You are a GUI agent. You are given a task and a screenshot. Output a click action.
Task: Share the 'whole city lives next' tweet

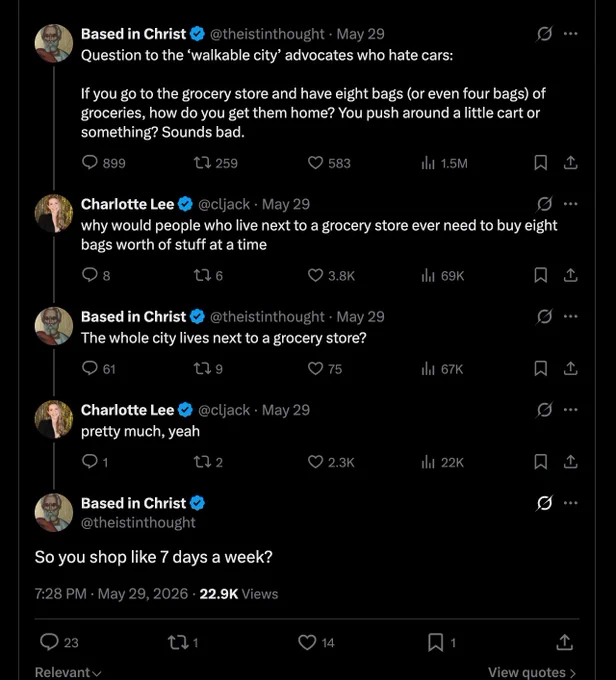coord(570,369)
